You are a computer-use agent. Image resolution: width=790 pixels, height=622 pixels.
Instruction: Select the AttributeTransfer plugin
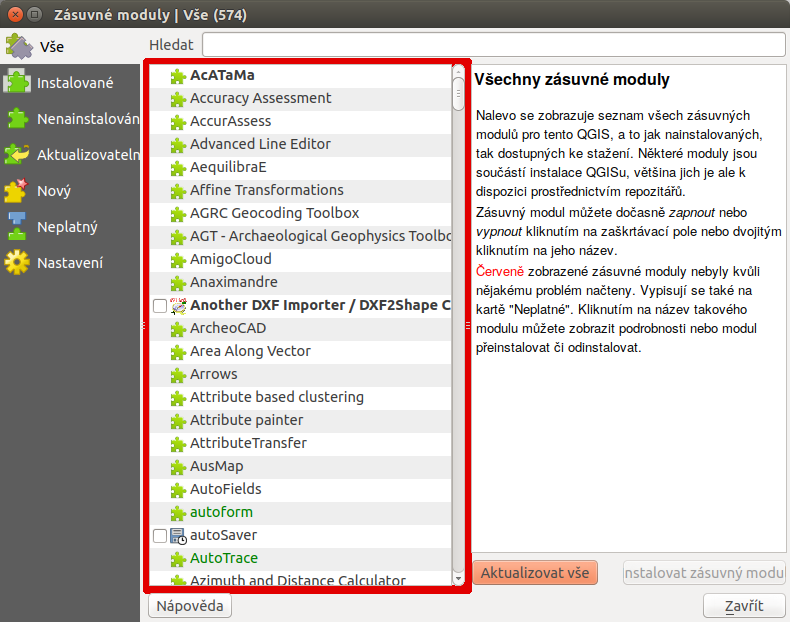pos(300,443)
